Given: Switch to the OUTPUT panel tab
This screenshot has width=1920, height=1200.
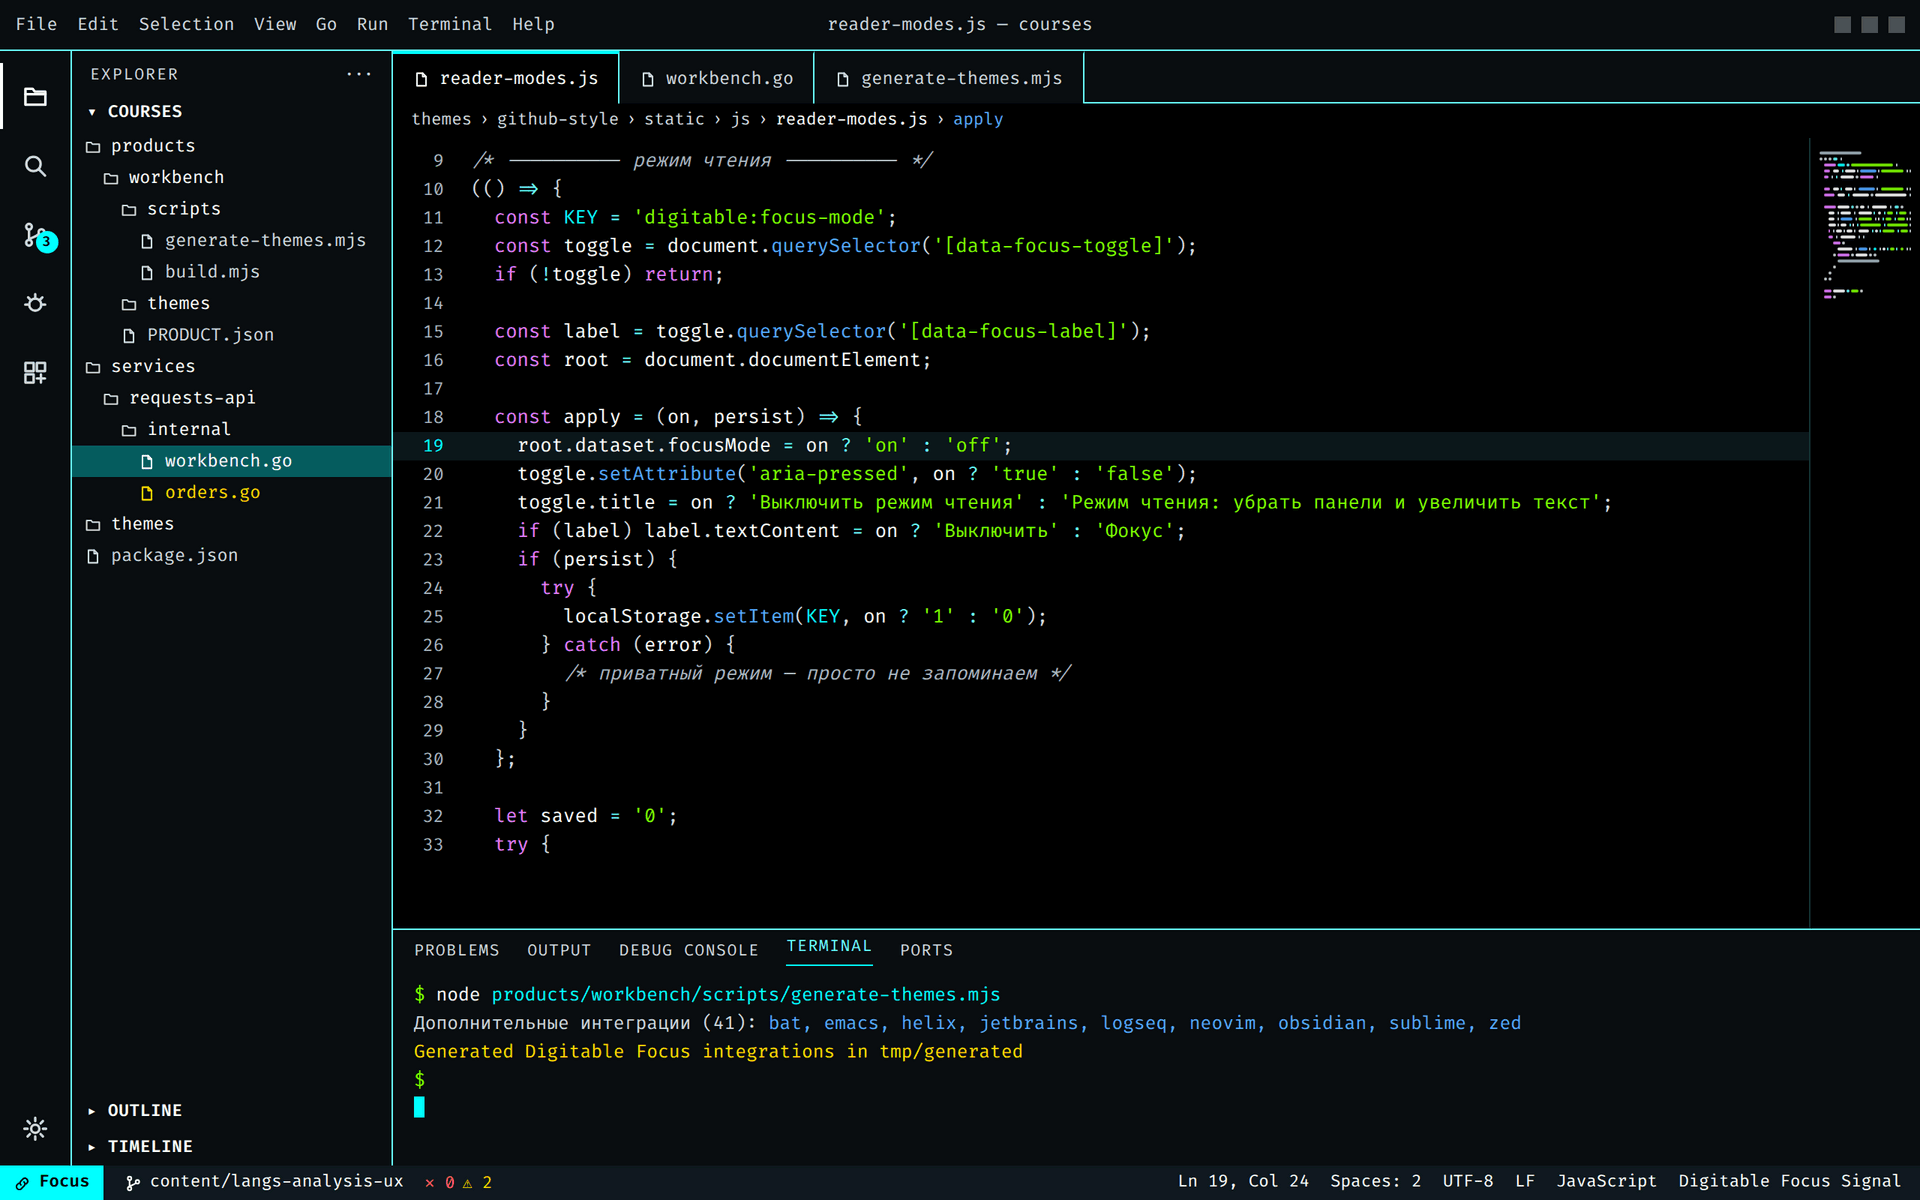Looking at the screenshot, I should (x=559, y=950).
